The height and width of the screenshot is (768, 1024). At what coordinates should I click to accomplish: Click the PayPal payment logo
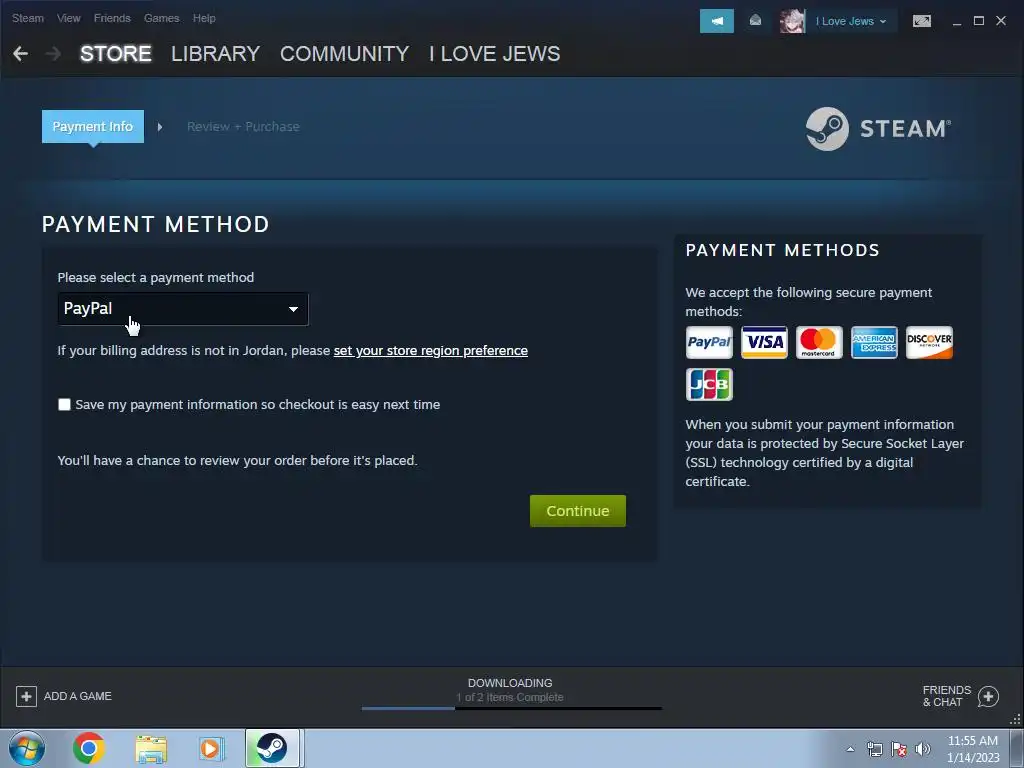click(709, 342)
